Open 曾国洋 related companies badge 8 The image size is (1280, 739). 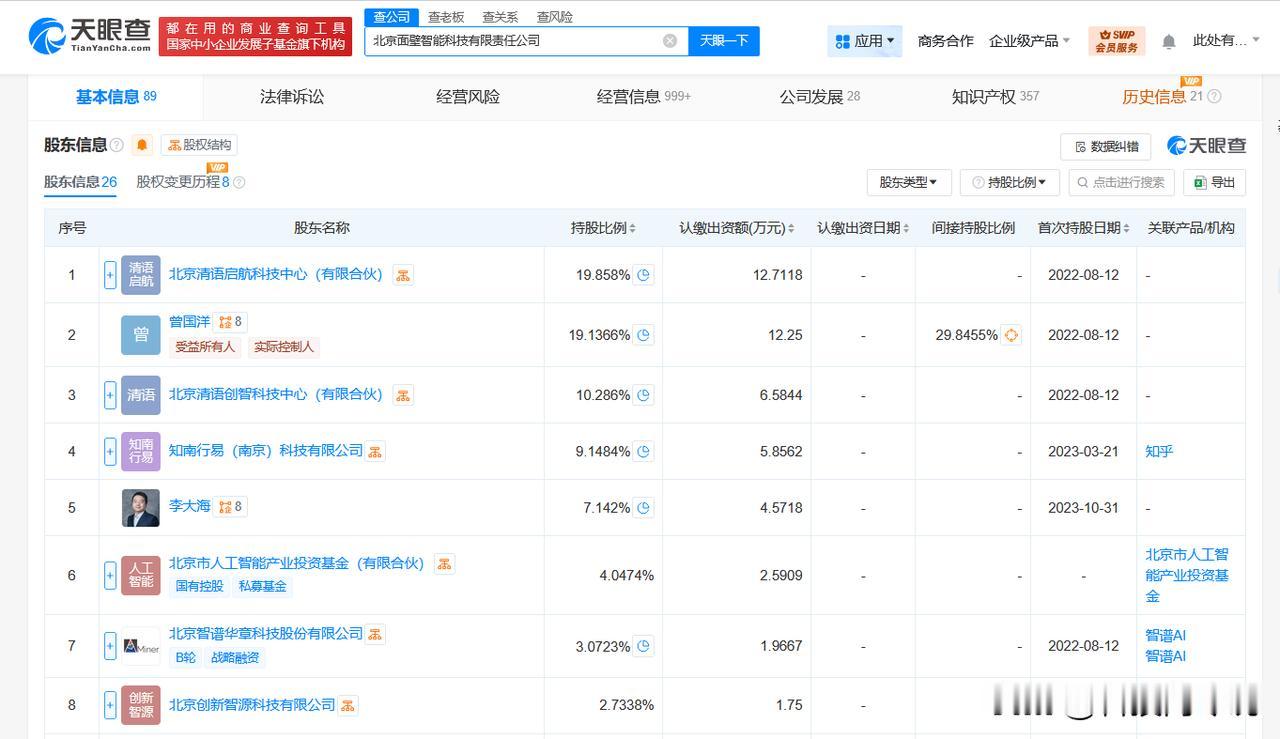[231, 322]
